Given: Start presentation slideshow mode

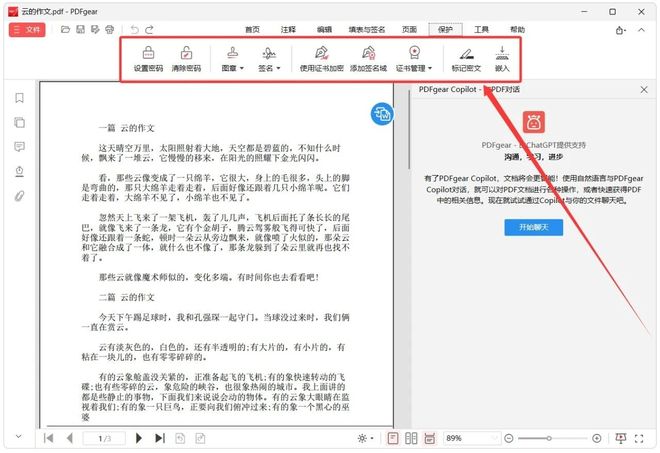Looking at the screenshot, I should 620,438.
